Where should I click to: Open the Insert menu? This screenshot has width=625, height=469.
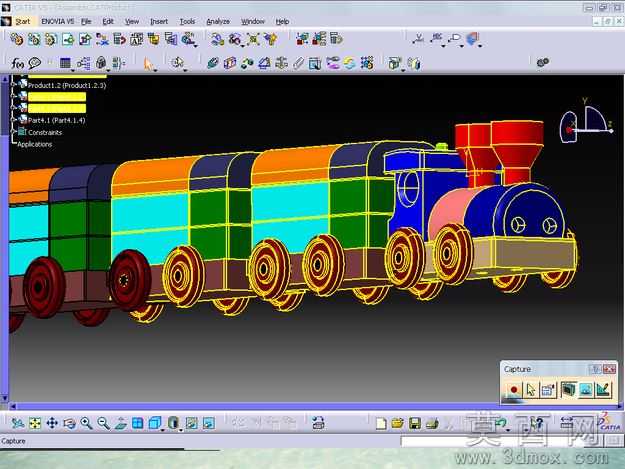coord(159,22)
